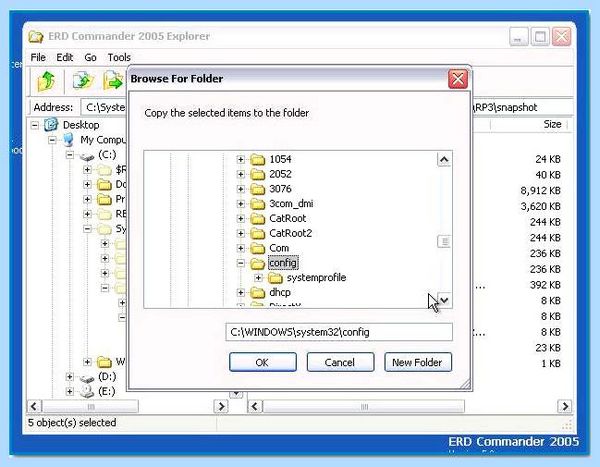Click the 8,912 KB size entry
Viewport: 600px width, 467px height.
540,191
